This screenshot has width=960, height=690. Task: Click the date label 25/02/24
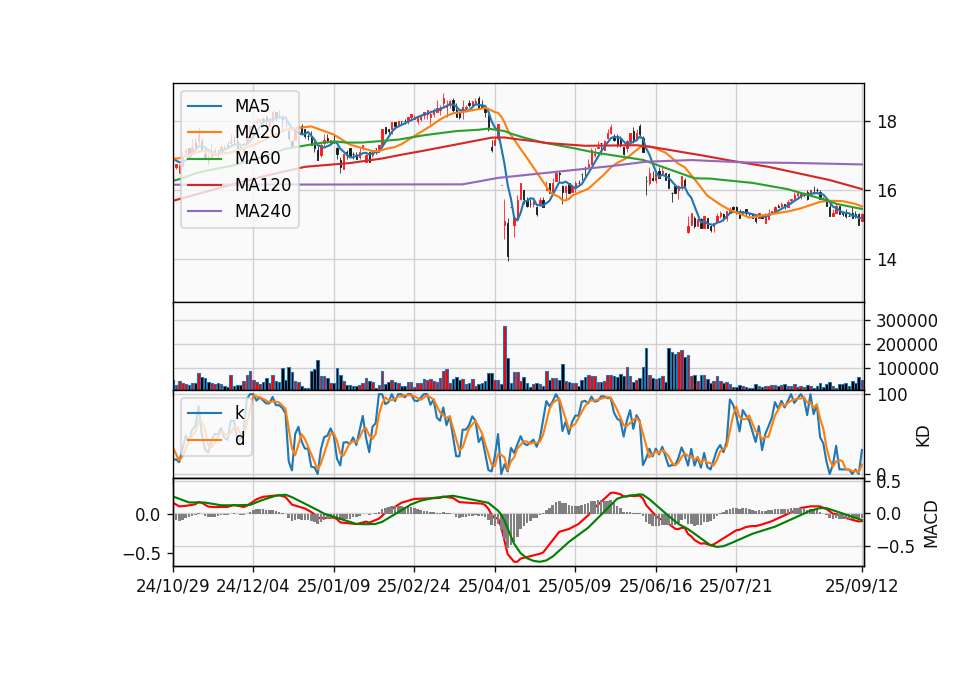(x=414, y=586)
